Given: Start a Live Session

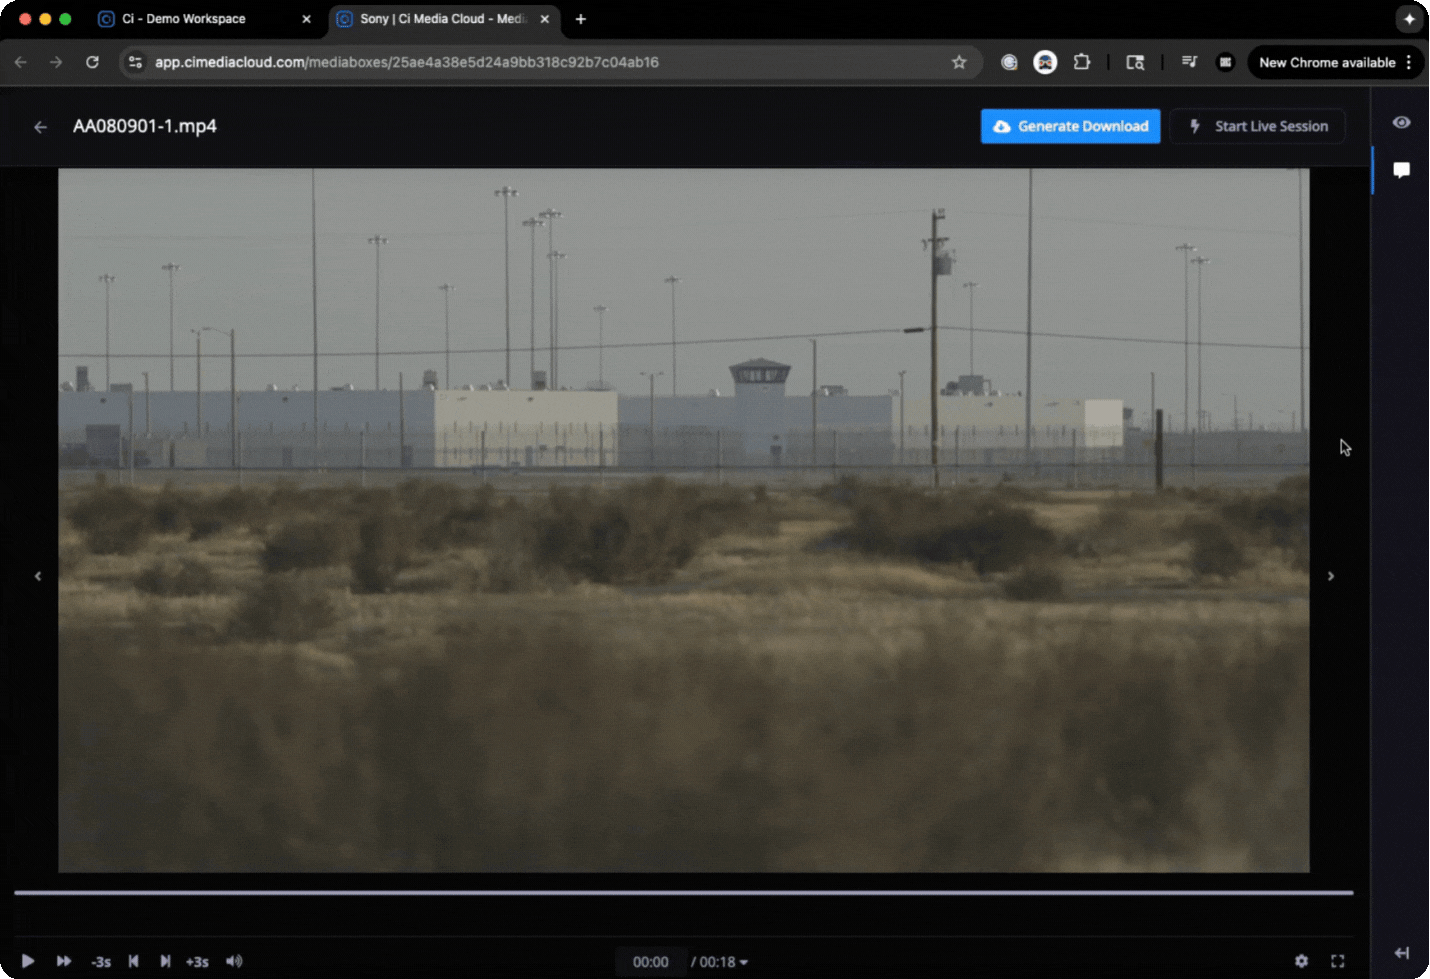Looking at the screenshot, I should coord(1258,126).
